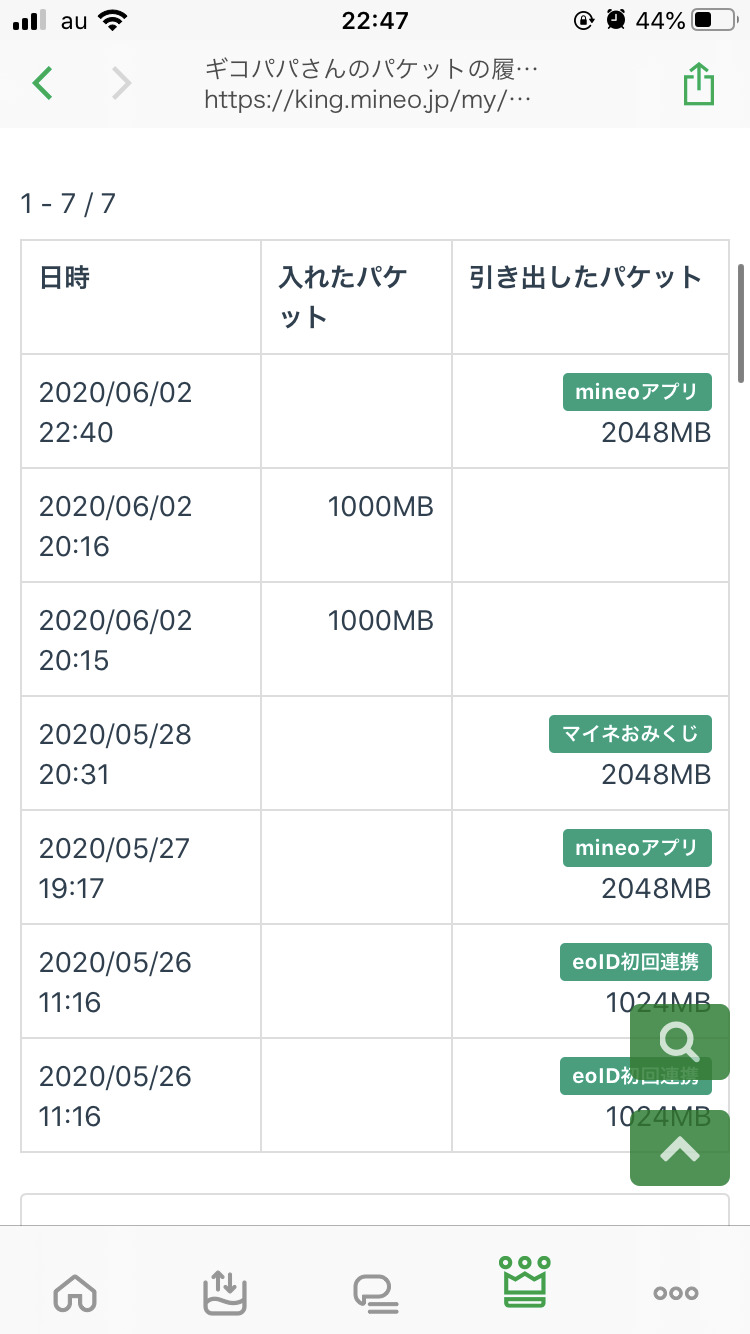Select the crown tab icon
This screenshot has height=1334, width=750.
coord(525,1283)
